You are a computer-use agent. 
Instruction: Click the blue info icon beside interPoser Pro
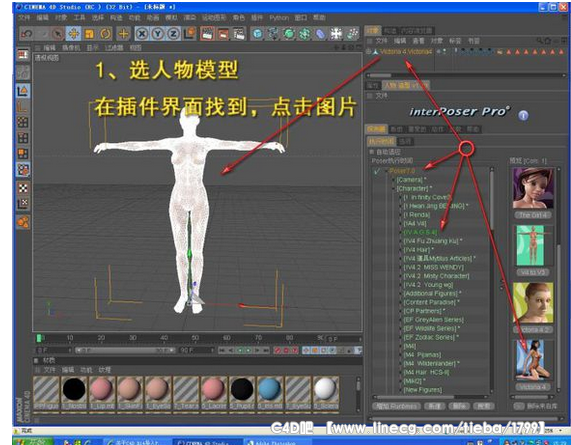point(523,115)
